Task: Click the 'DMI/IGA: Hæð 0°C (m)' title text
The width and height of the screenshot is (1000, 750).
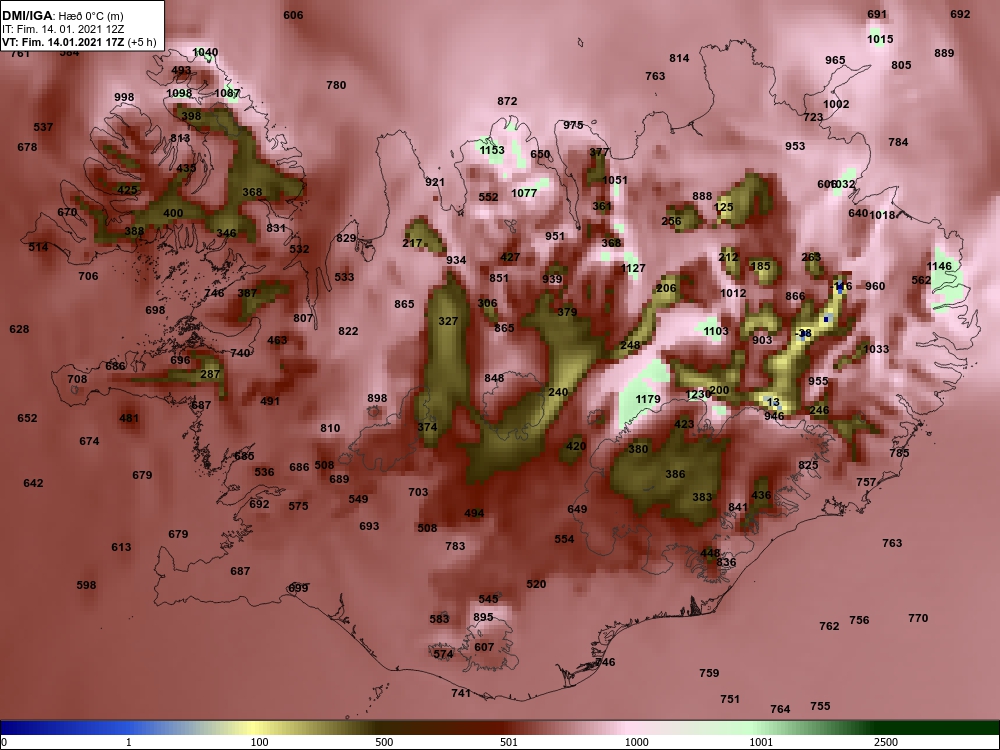Action: tap(62, 15)
